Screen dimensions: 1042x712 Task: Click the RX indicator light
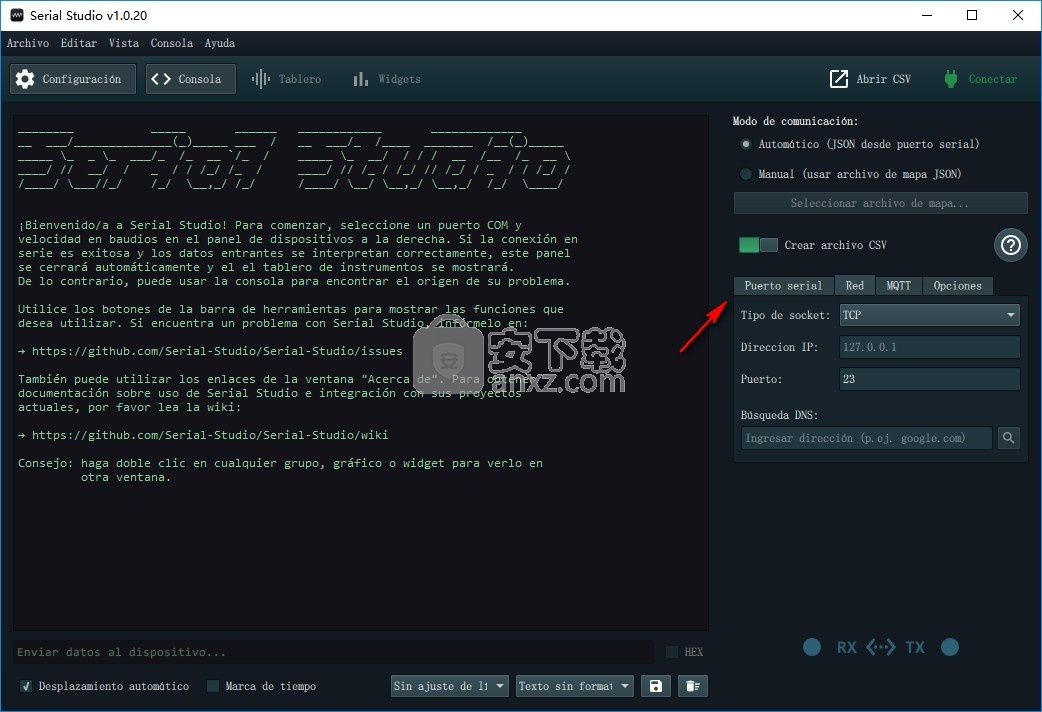pos(811,647)
